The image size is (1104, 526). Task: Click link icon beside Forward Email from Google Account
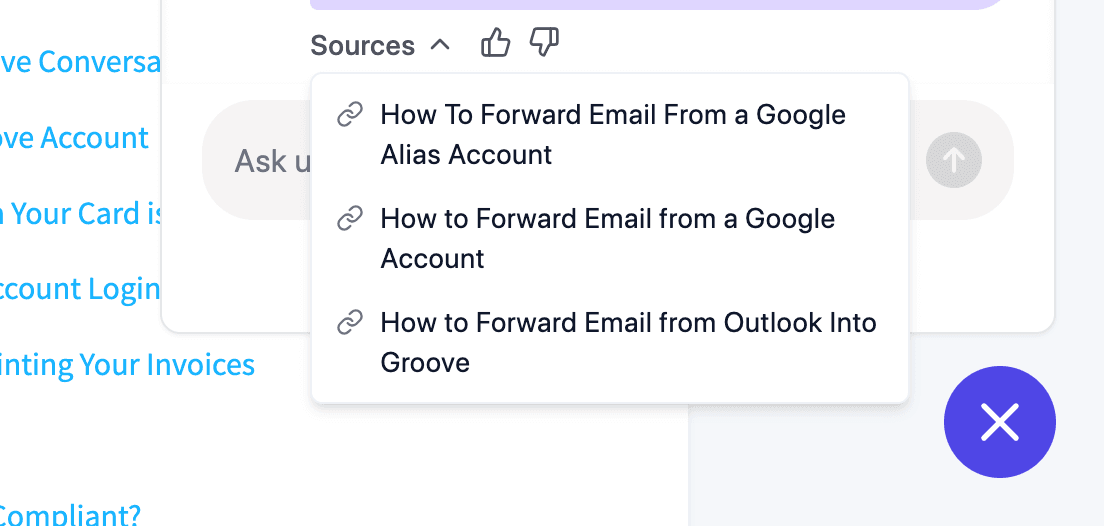pos(349,219)
